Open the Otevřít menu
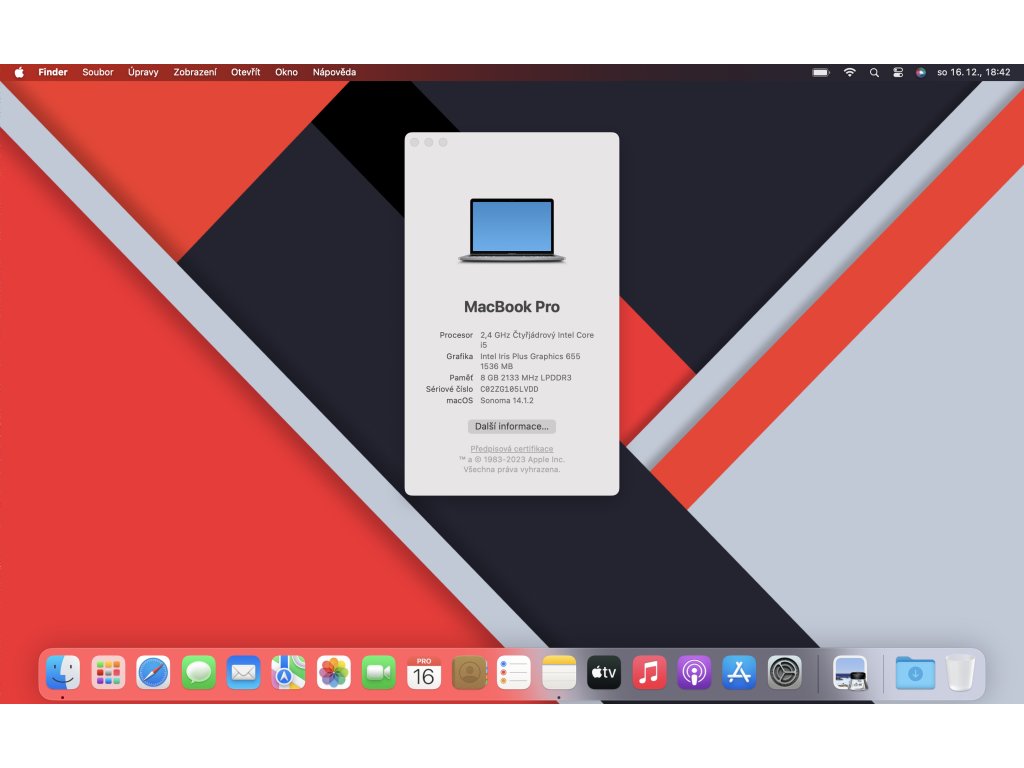The height and width of the screenshot is (768, 1024). coord(246,72)
